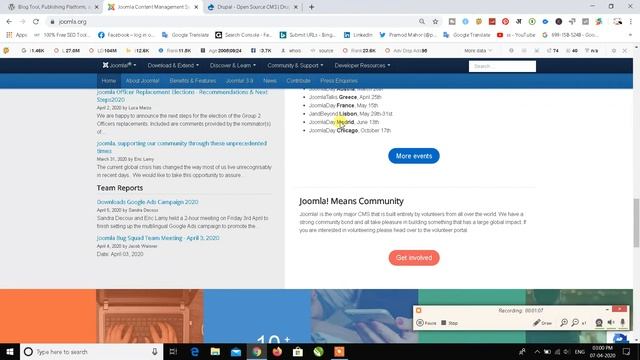Switch to the Drupal browser tab

point(252,7)
